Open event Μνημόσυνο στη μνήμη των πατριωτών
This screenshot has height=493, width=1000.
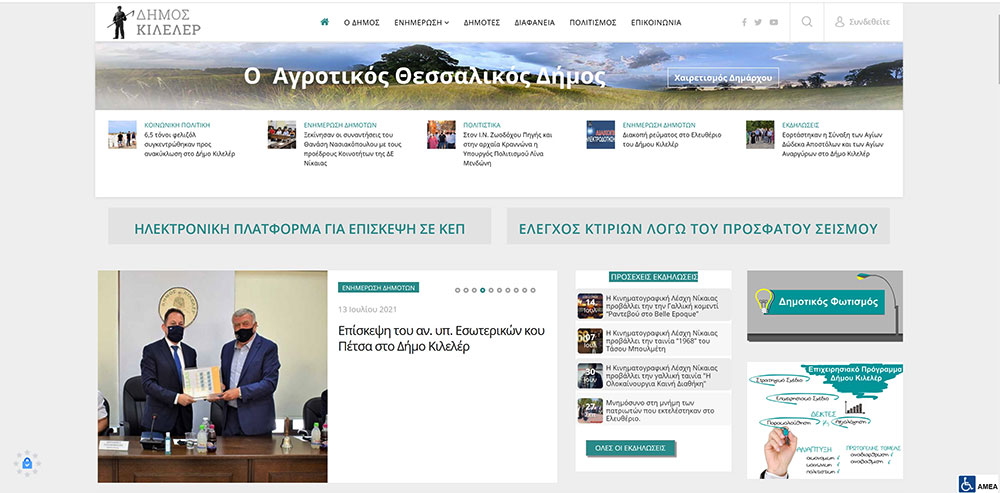coord(659,411)
